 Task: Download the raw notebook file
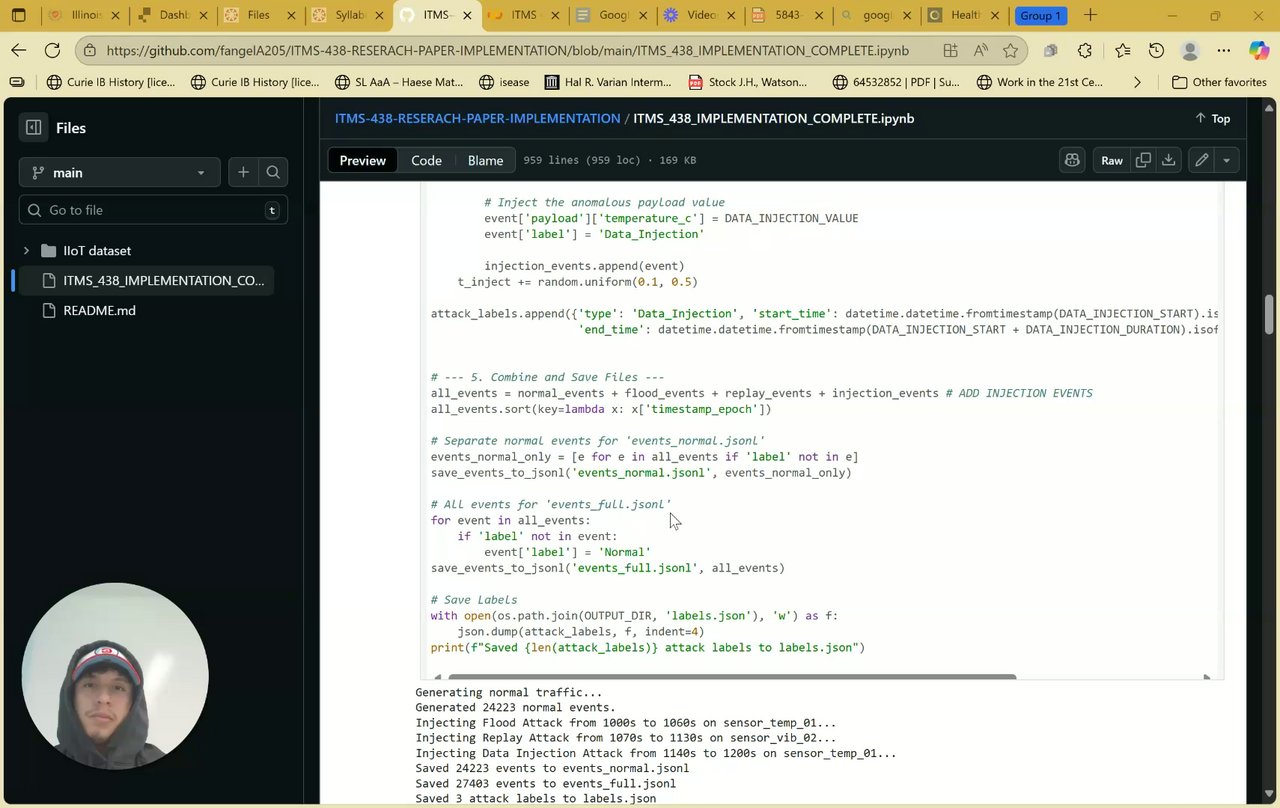point(1168,160)
